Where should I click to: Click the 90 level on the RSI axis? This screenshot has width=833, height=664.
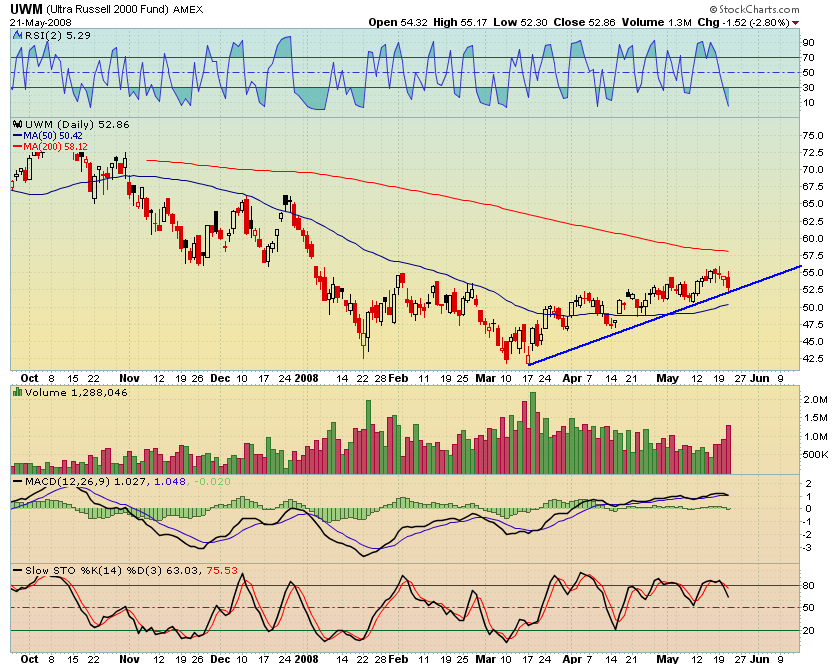pyautogui.click(x=809, y=42)
